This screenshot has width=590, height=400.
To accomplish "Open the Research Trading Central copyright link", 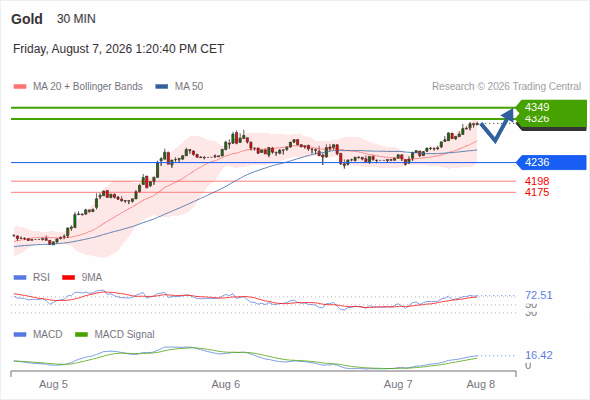I will [x=506, y=87].
